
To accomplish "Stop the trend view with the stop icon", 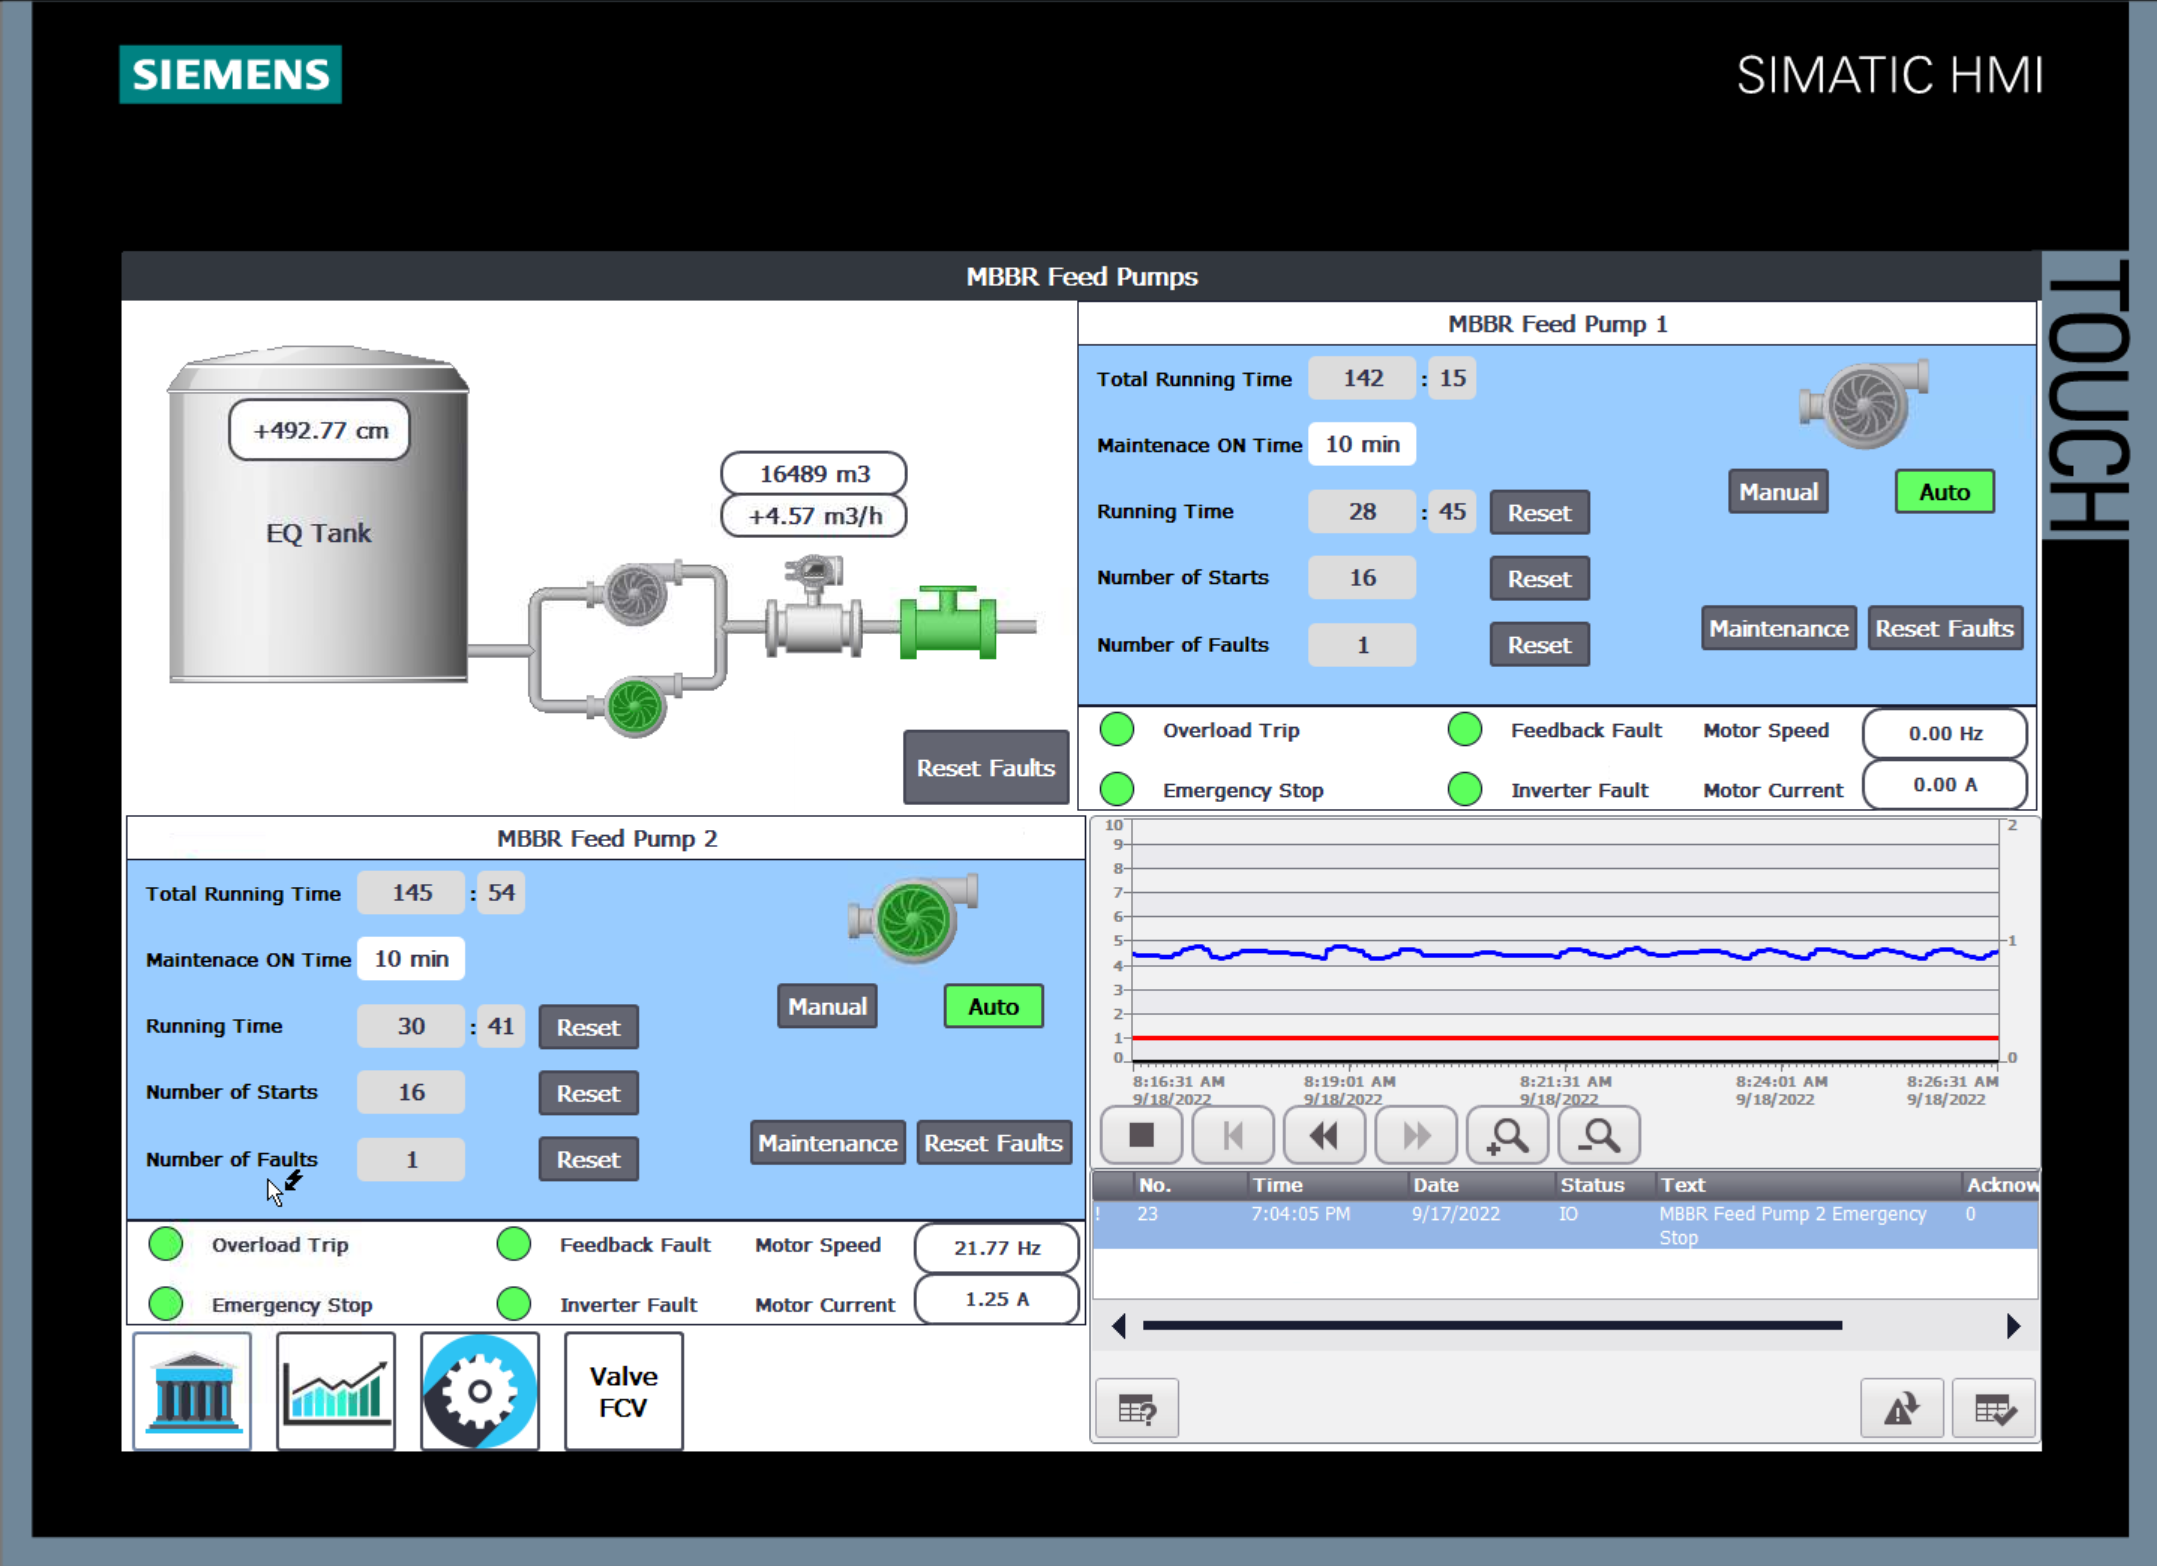I will (x=1141, y=1135).
